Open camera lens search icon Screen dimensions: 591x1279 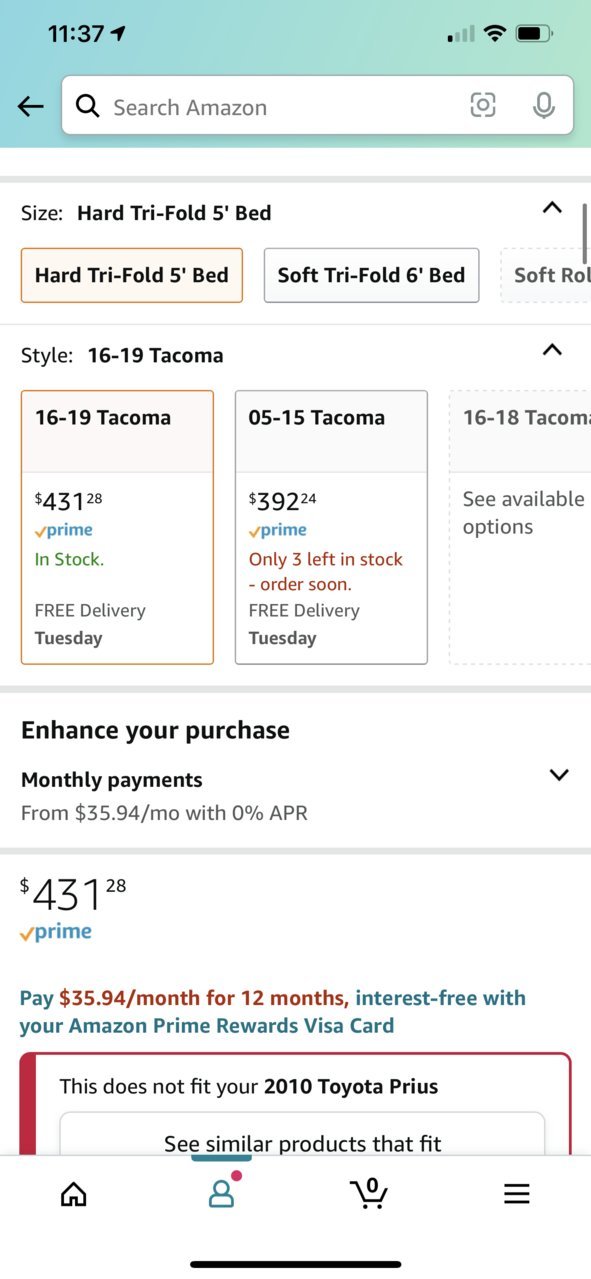tap(483, 105)
